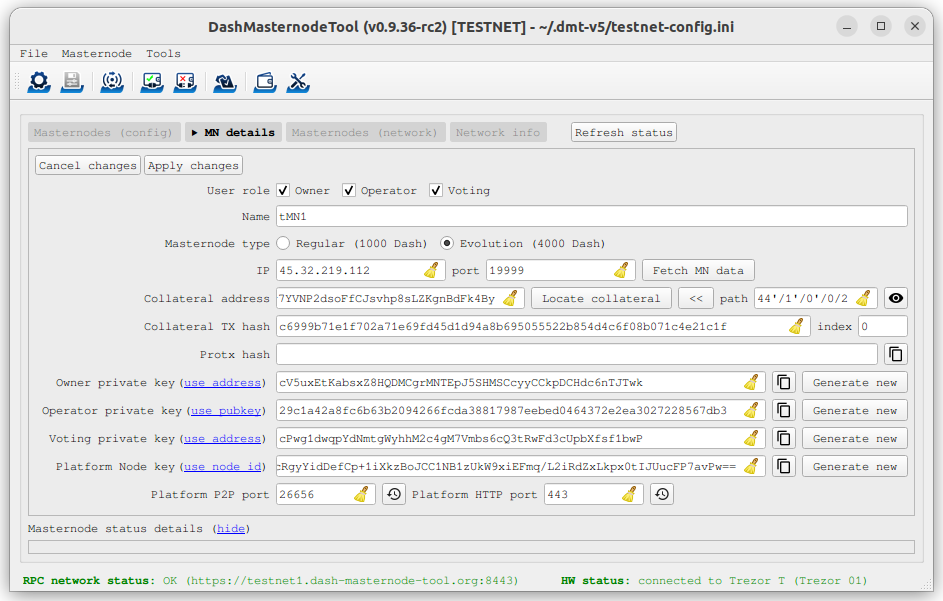Clear the Collateral TX hash field
Screen dimensions: 943x601
point(796,326)
